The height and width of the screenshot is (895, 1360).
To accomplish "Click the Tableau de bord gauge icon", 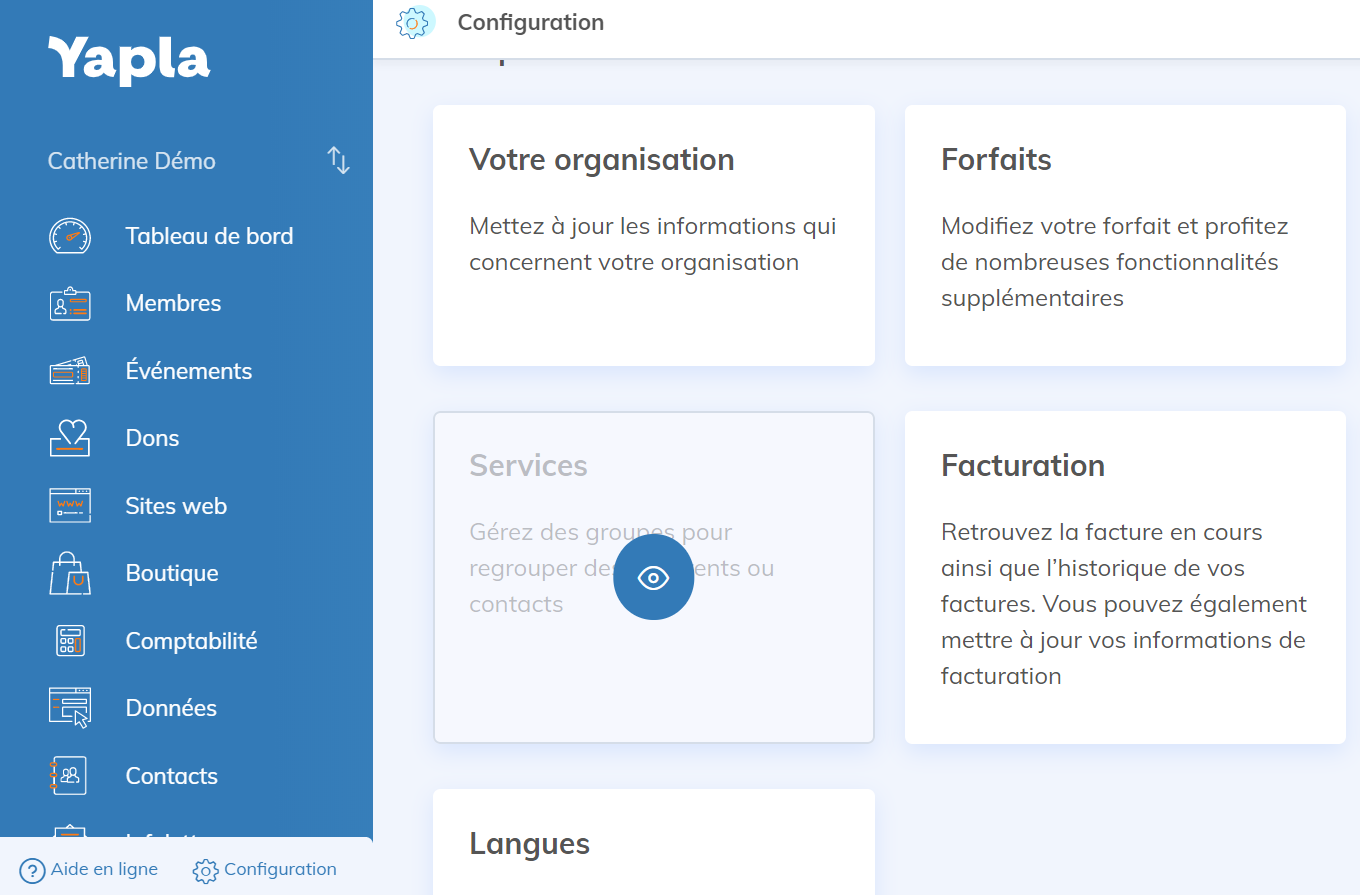I will tap(70, 237).
